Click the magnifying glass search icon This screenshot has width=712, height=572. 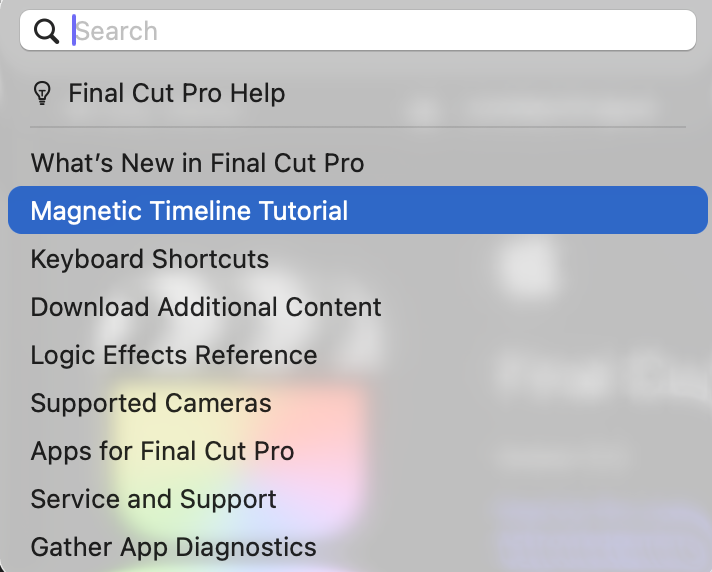[x=47, y=31]
